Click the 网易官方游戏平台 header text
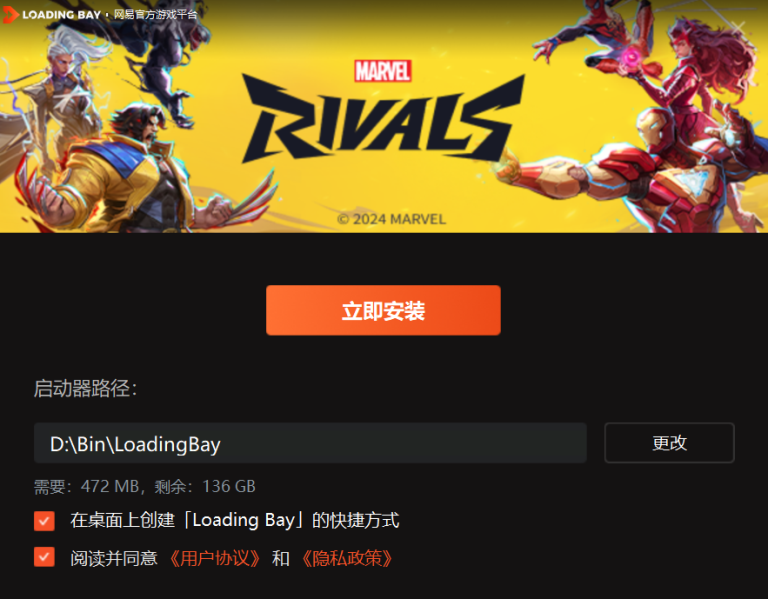The height and width of the screenshot is (599, 768). point(155,15)
